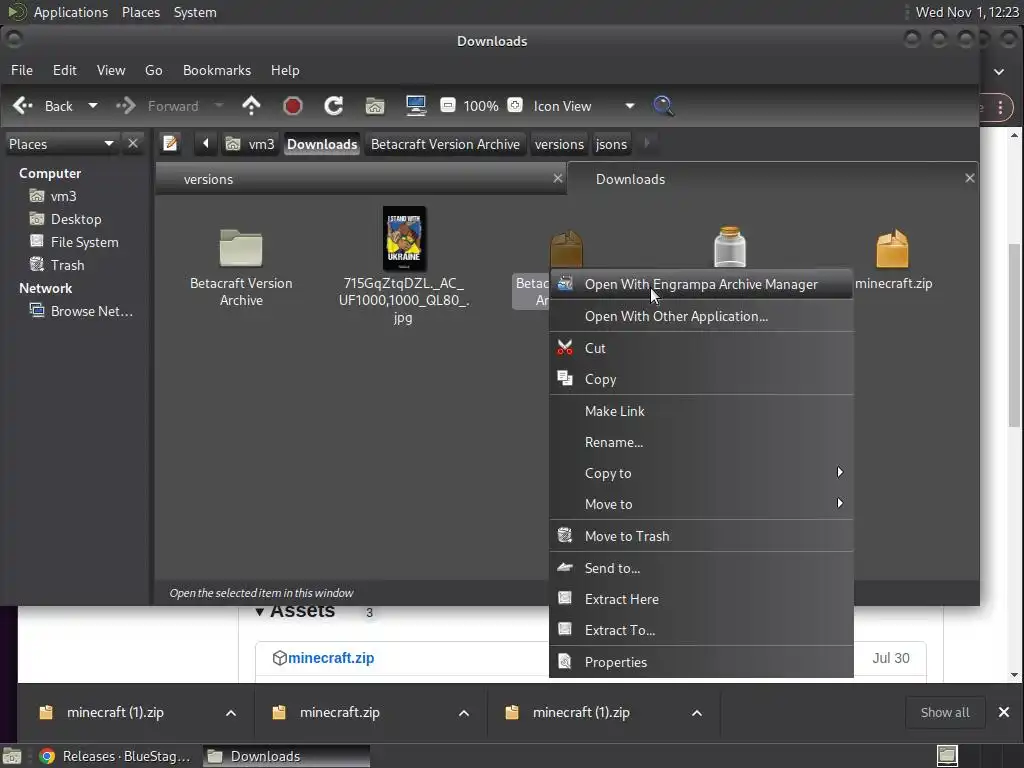Select Trash in the Places sidebar
The image size is (1024, 768).
click(x=57, y=264)
